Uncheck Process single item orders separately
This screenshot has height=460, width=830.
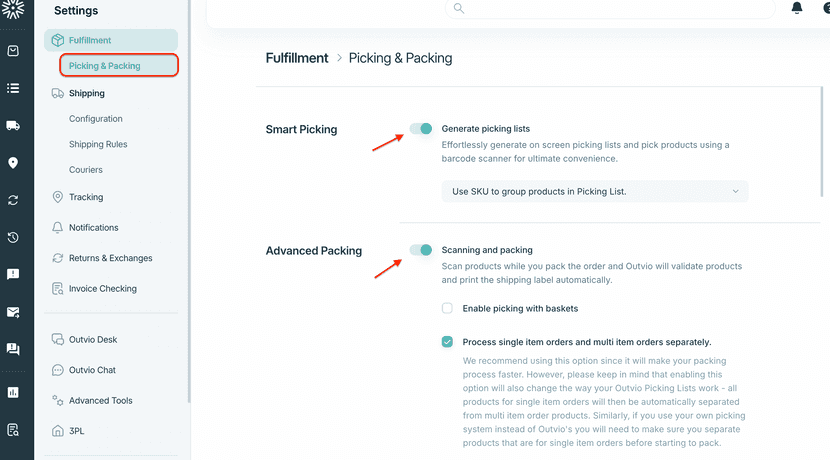448,341
